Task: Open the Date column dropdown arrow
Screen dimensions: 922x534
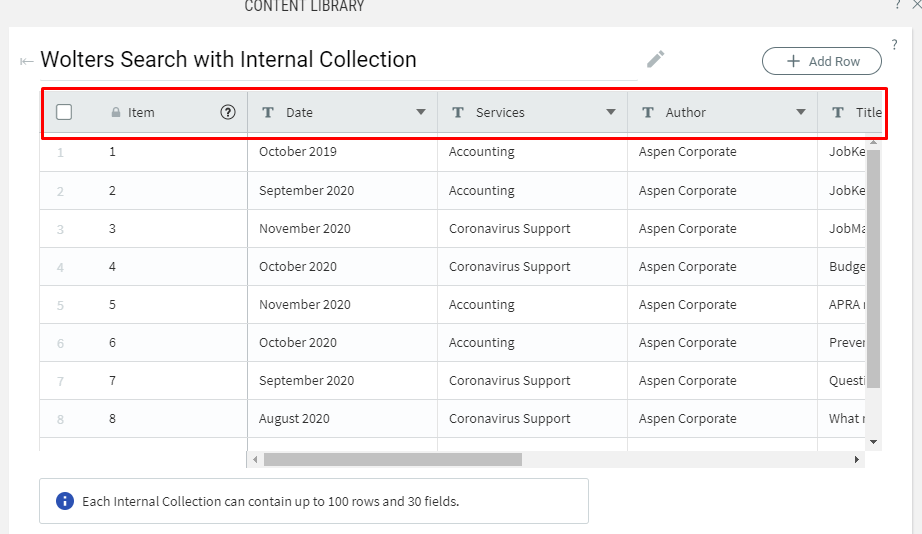Action: click(x=421, y=112)
